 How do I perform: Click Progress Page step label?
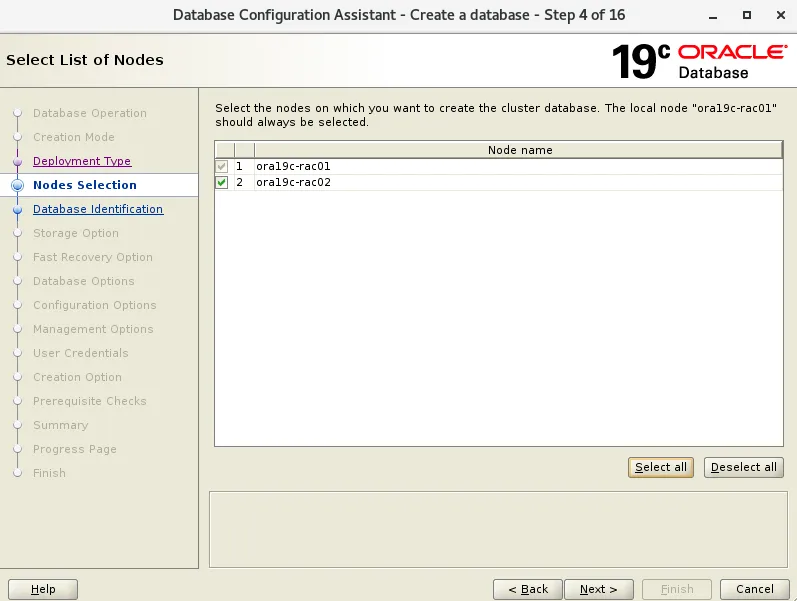75,449
